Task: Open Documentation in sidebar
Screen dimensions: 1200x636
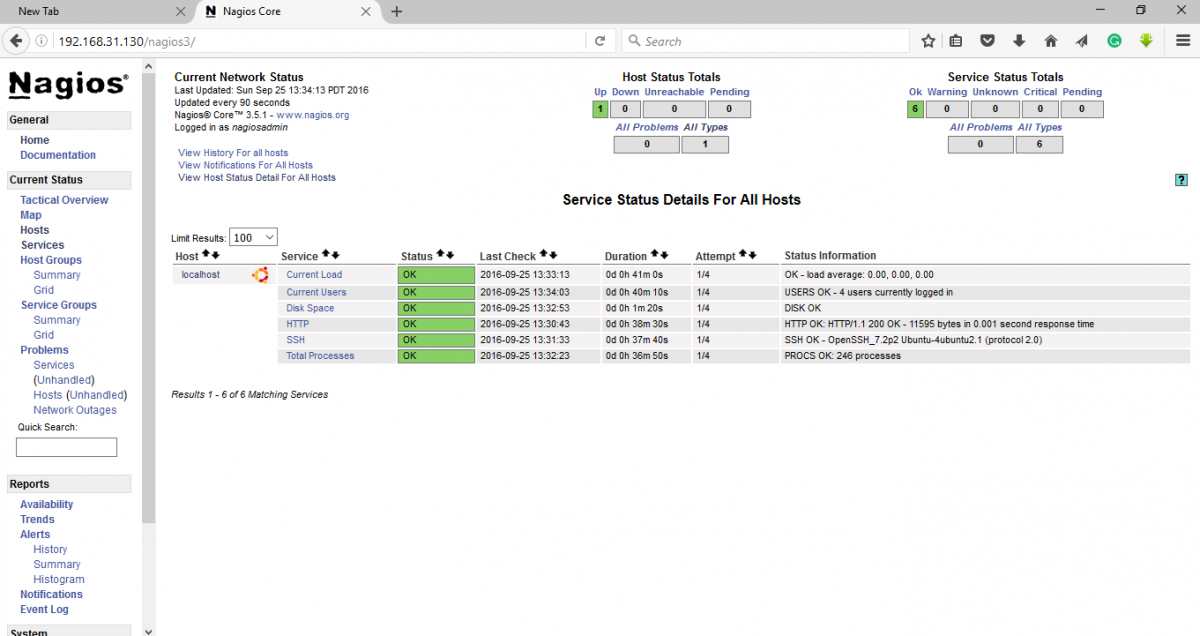Action: pos(58,155)
